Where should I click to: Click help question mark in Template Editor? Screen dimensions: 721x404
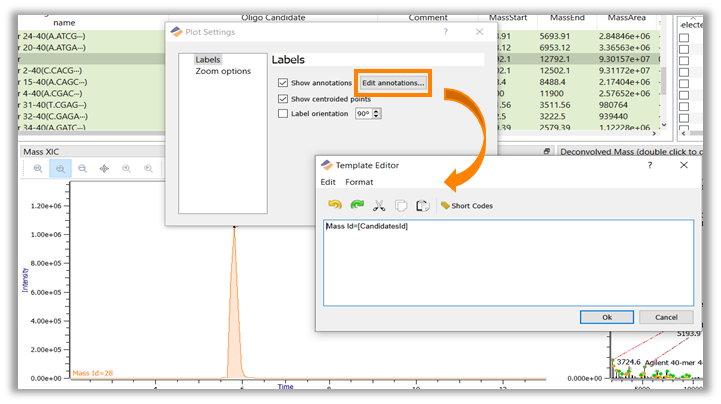(x=650, y=165)
